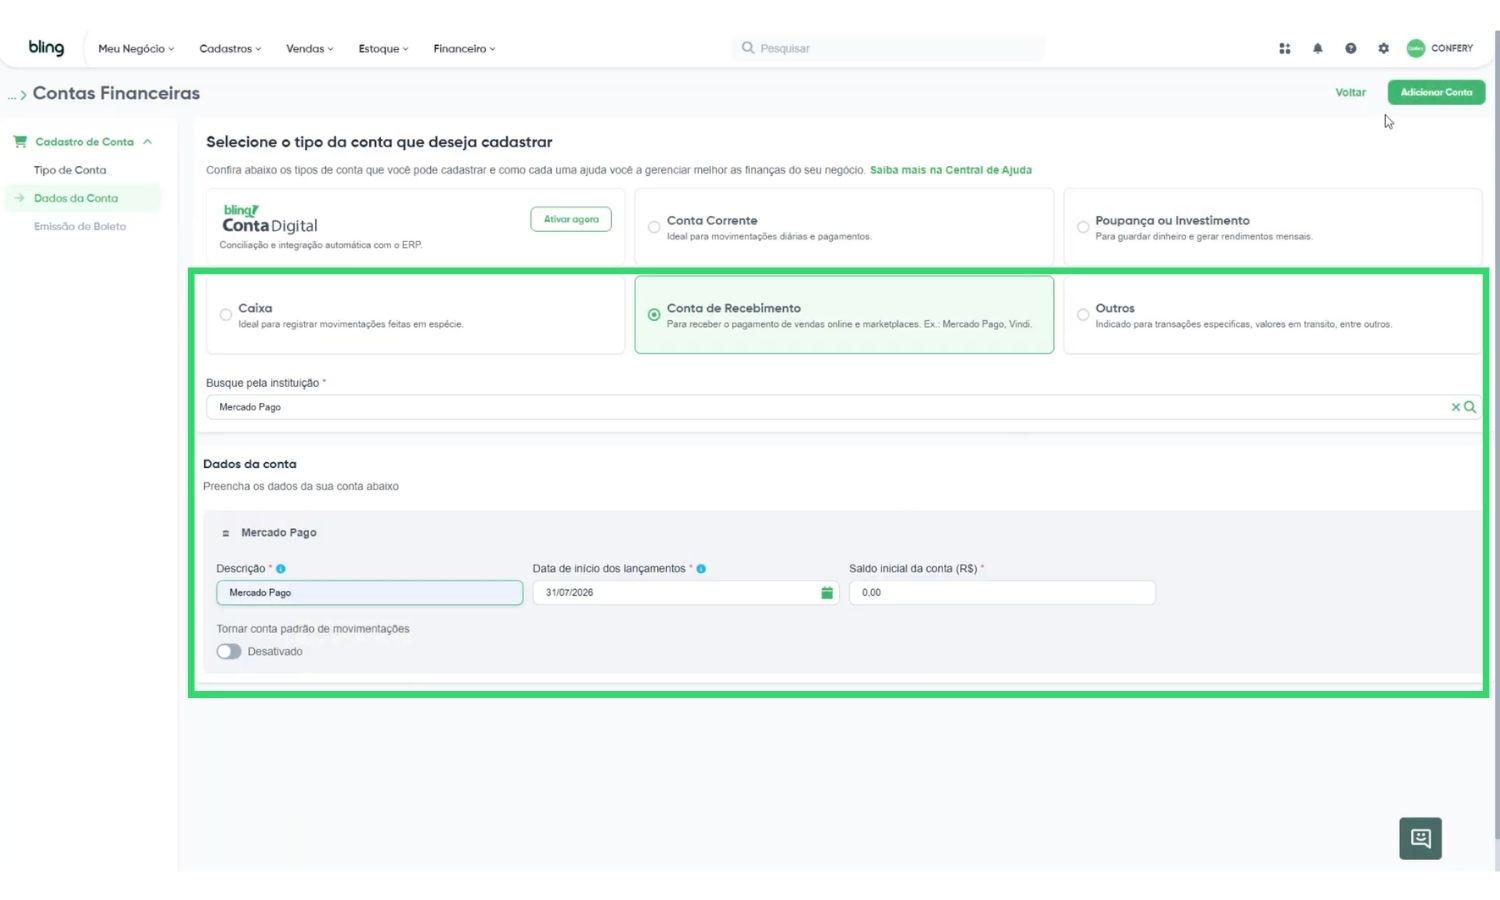Click the Adicionar Conta button
Image resolution: width=1500 pixels, height=900 pixels.
1436,92
